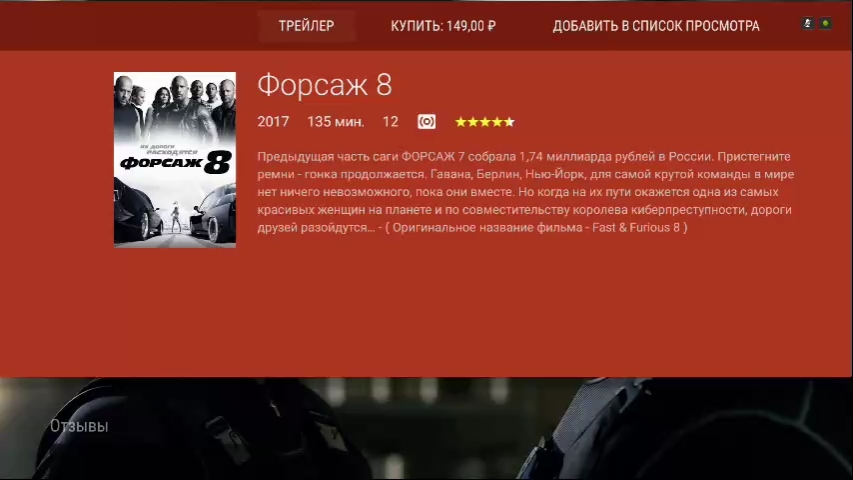Play the trailer via ТРЕЙЛЕР button
The height and width of the screenshot is (480, 853).
307,26
